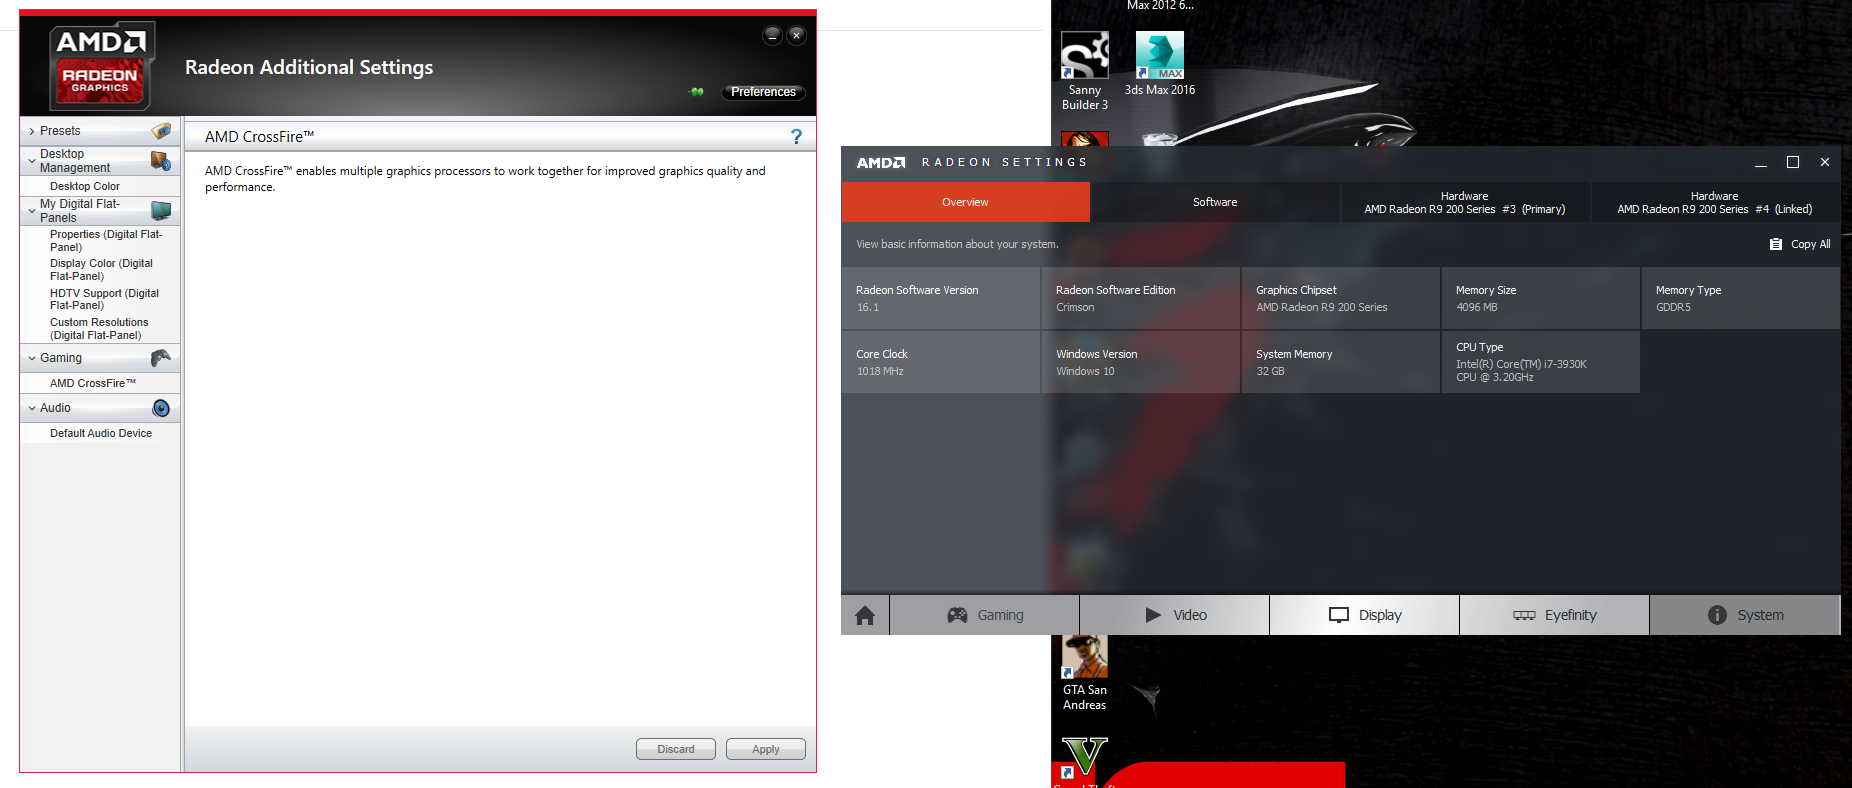Select Display Color (Digital Flat-Panel)
The height and width of the screenshot is (788, 1852).
point(100,270)
